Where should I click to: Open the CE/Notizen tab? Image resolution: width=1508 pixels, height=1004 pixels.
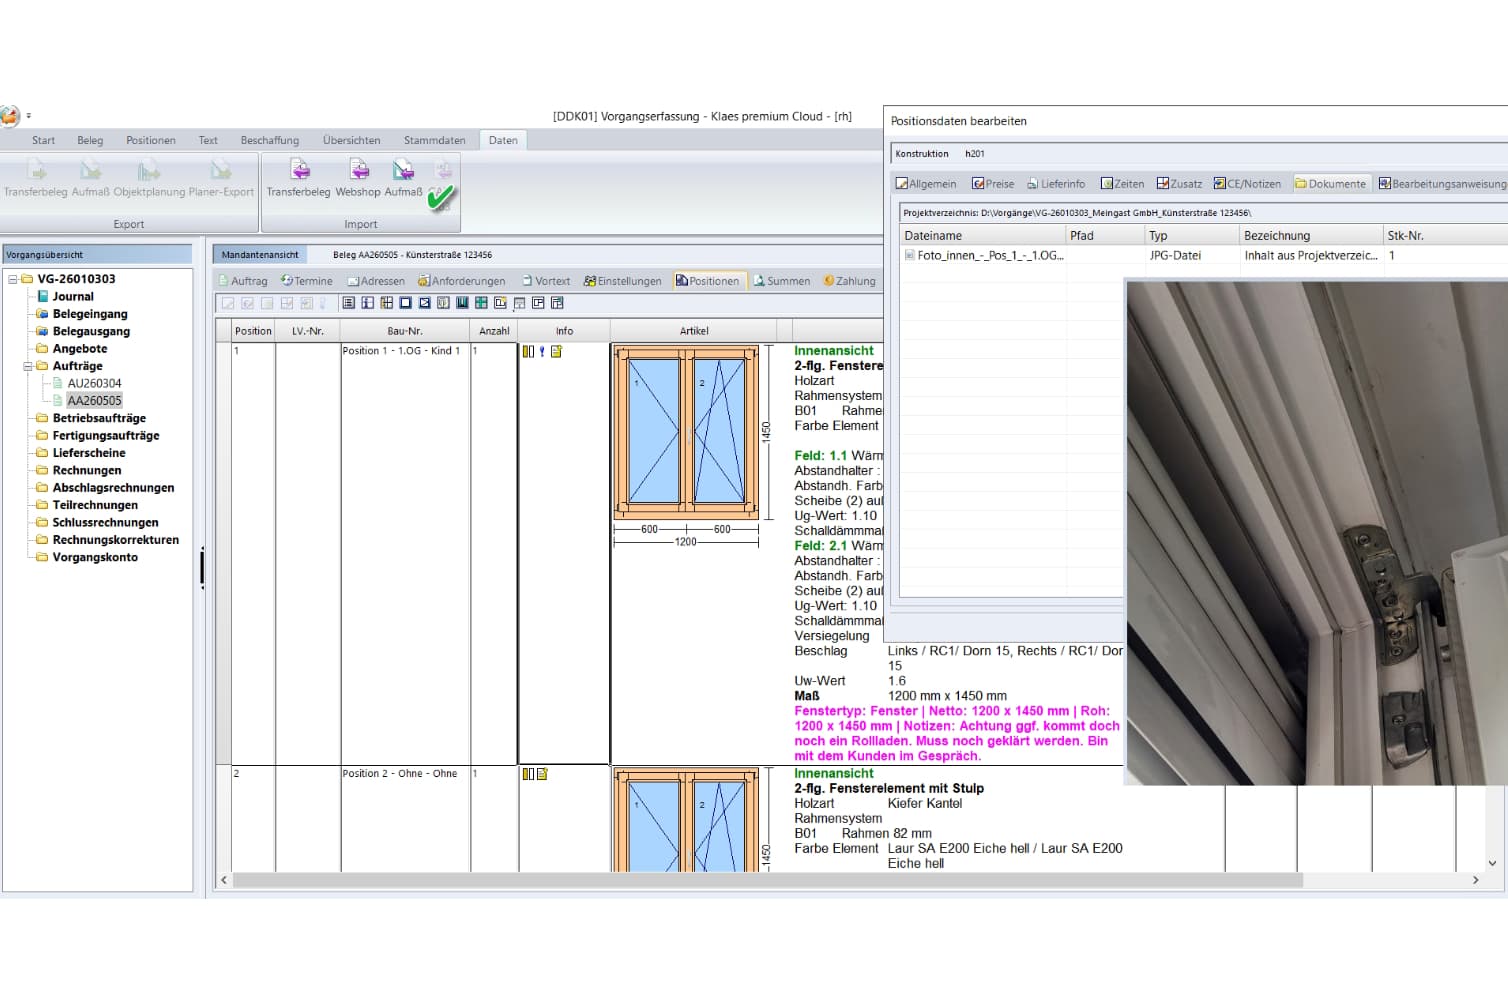(1247, 184)
